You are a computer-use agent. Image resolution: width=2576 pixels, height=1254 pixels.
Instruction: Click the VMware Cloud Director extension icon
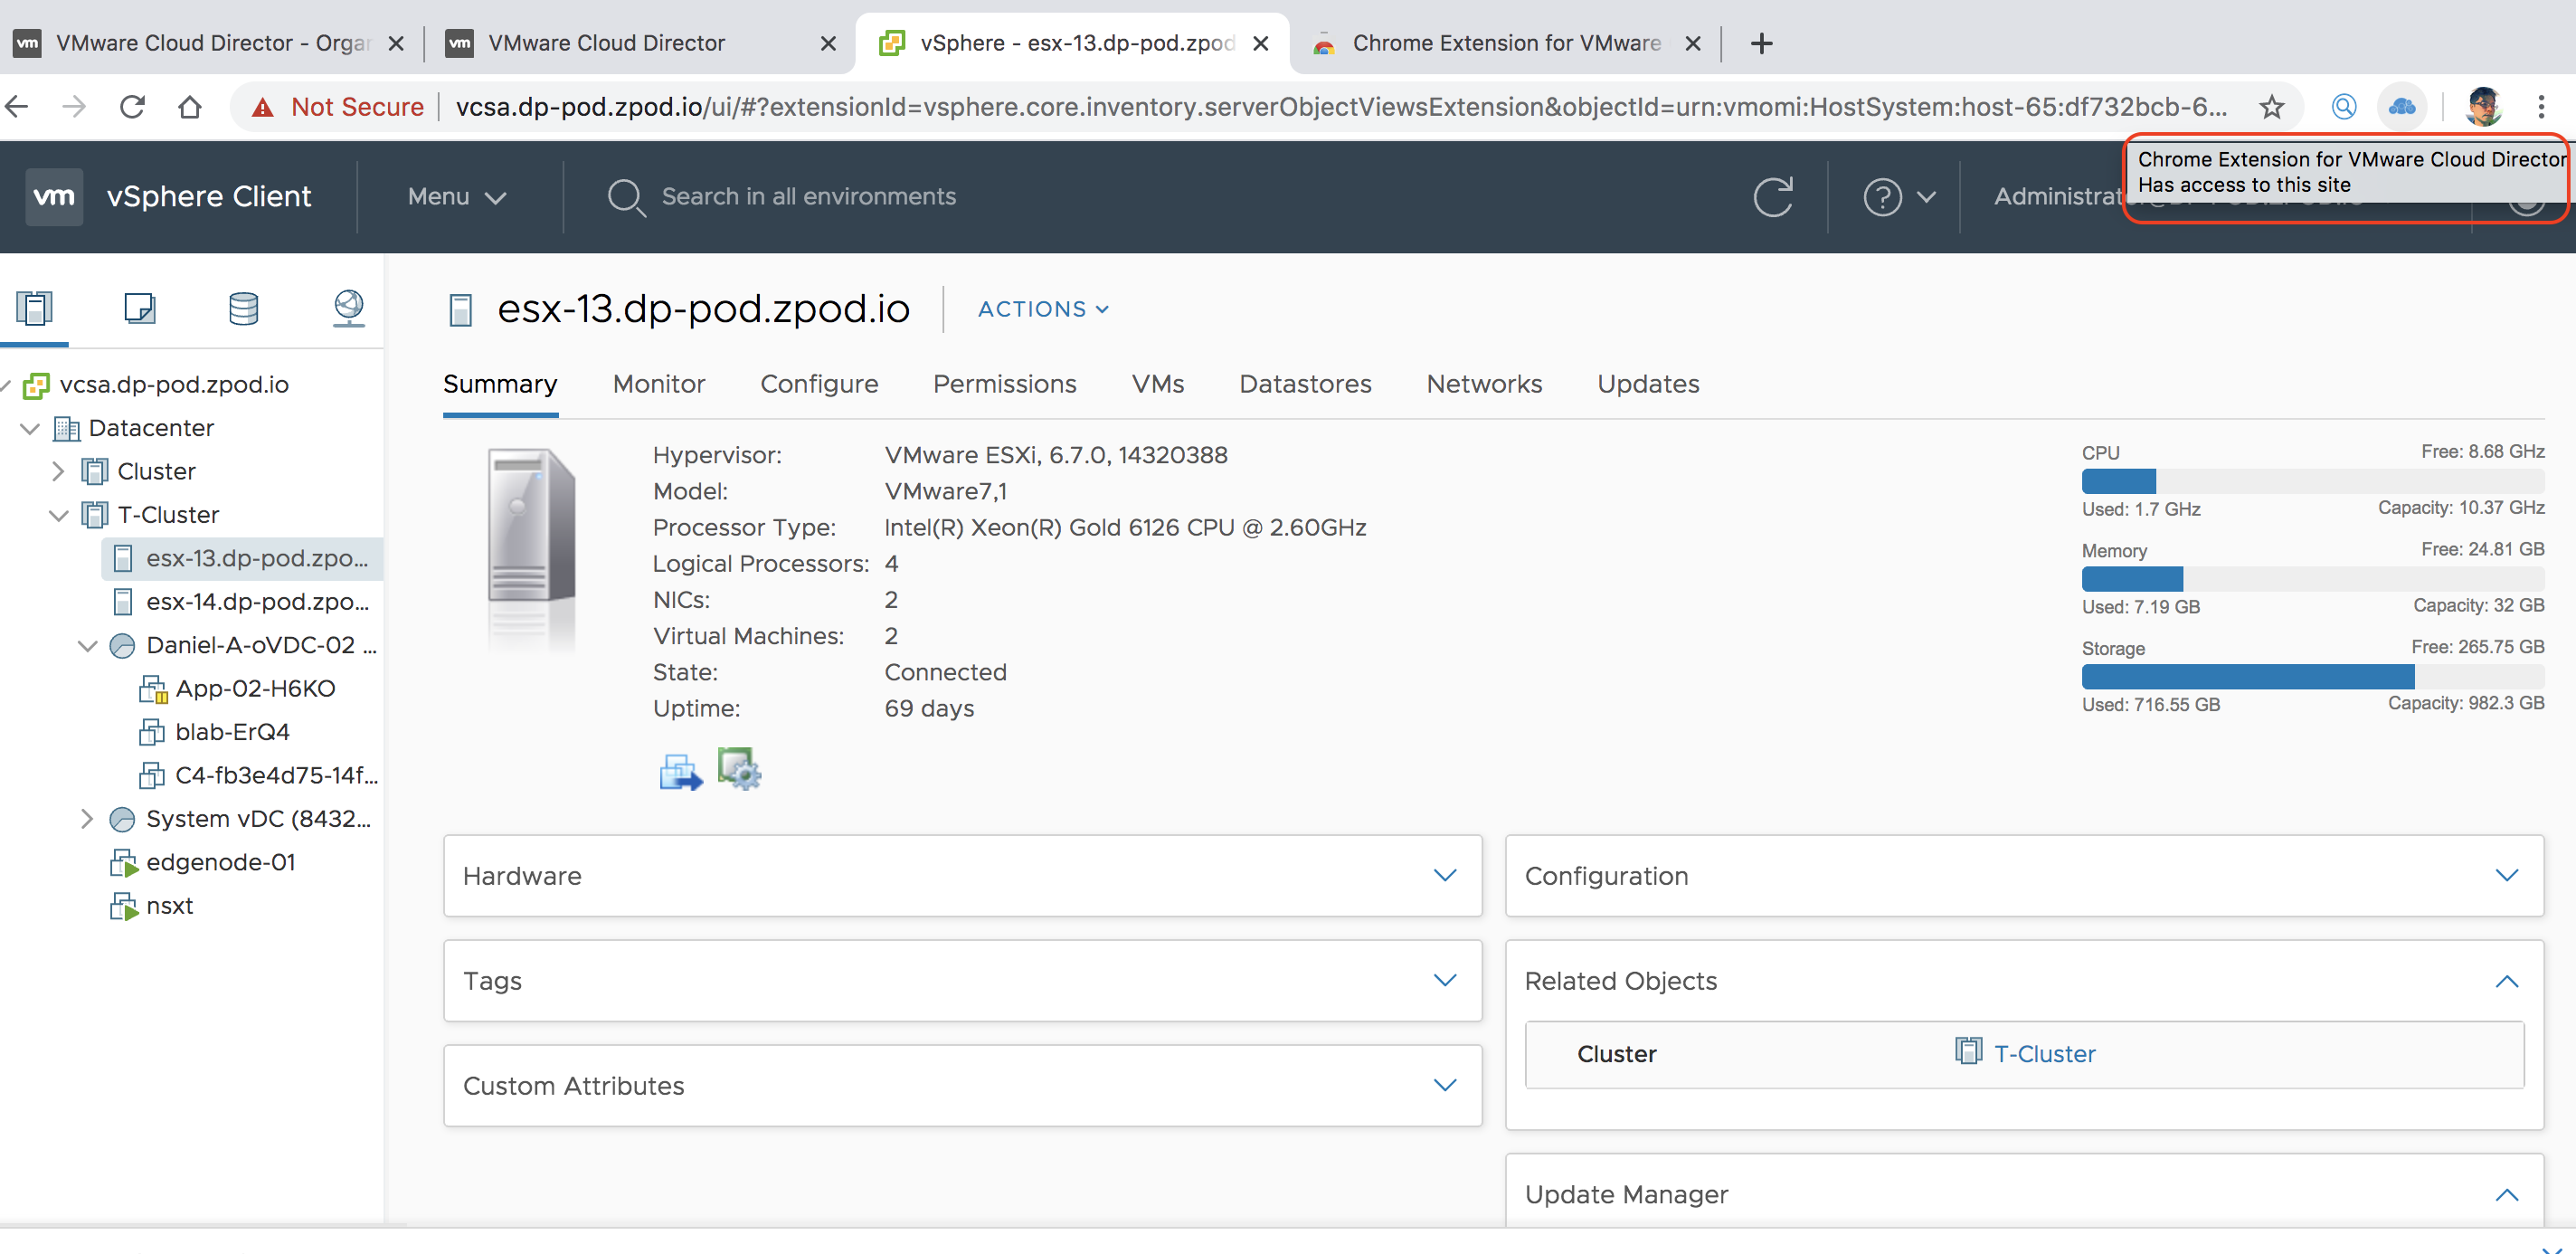point(2401,106)
